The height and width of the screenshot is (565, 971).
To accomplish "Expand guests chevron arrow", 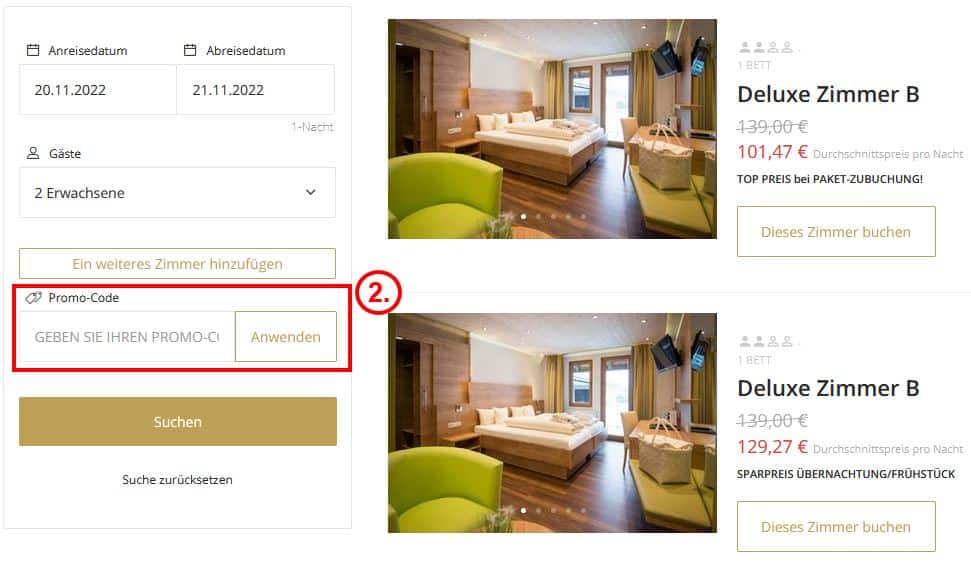I will (x=311, y=193).
